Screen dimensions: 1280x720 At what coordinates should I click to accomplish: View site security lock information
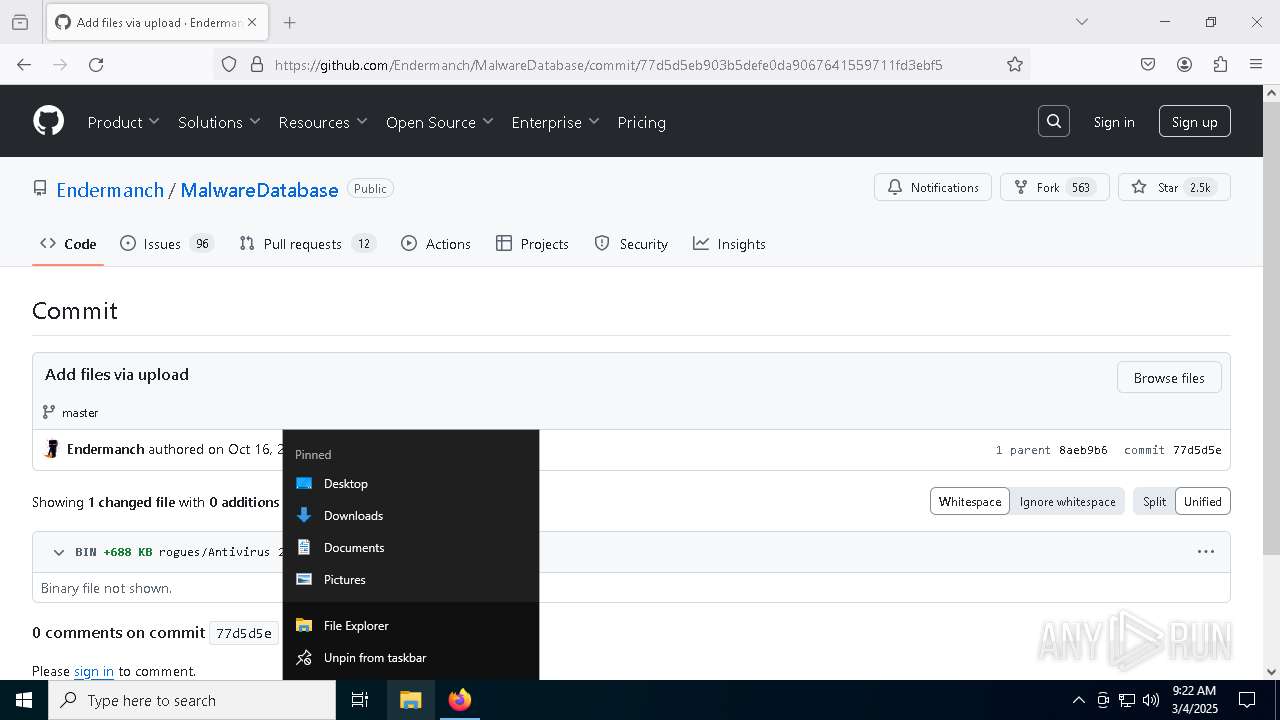coord(257,64)
